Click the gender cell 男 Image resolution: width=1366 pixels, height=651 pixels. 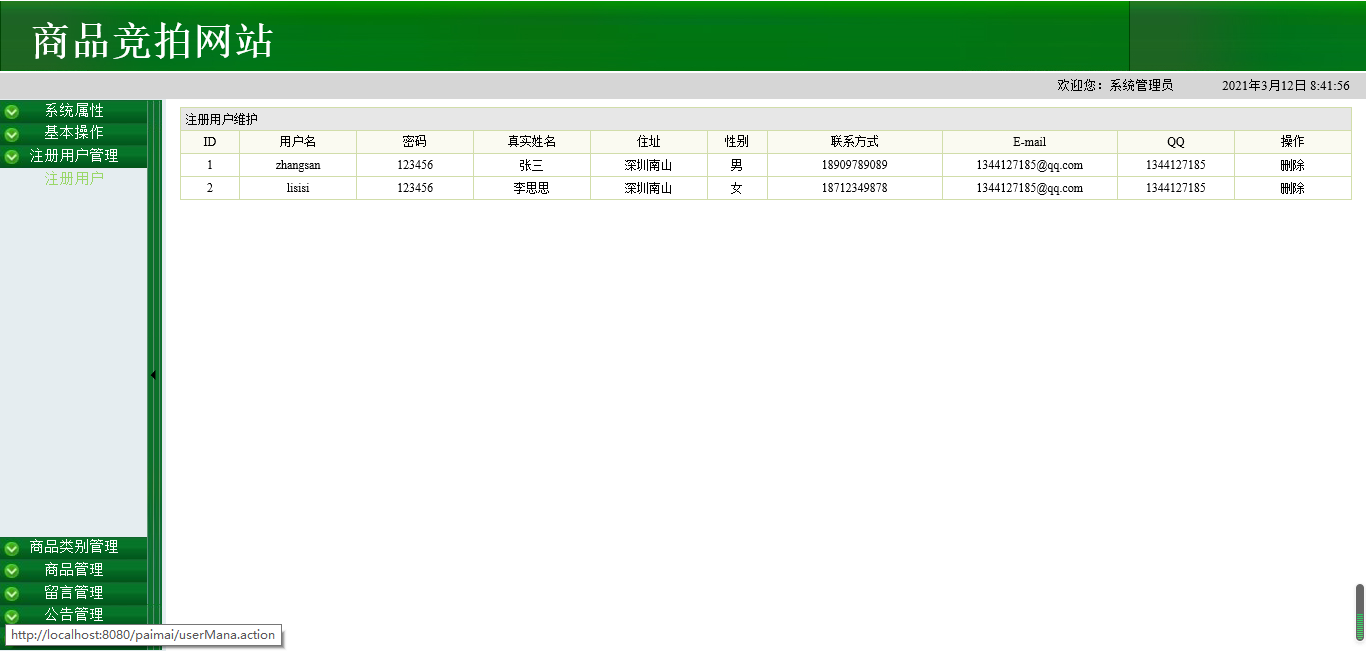click(x=737, y=165)
